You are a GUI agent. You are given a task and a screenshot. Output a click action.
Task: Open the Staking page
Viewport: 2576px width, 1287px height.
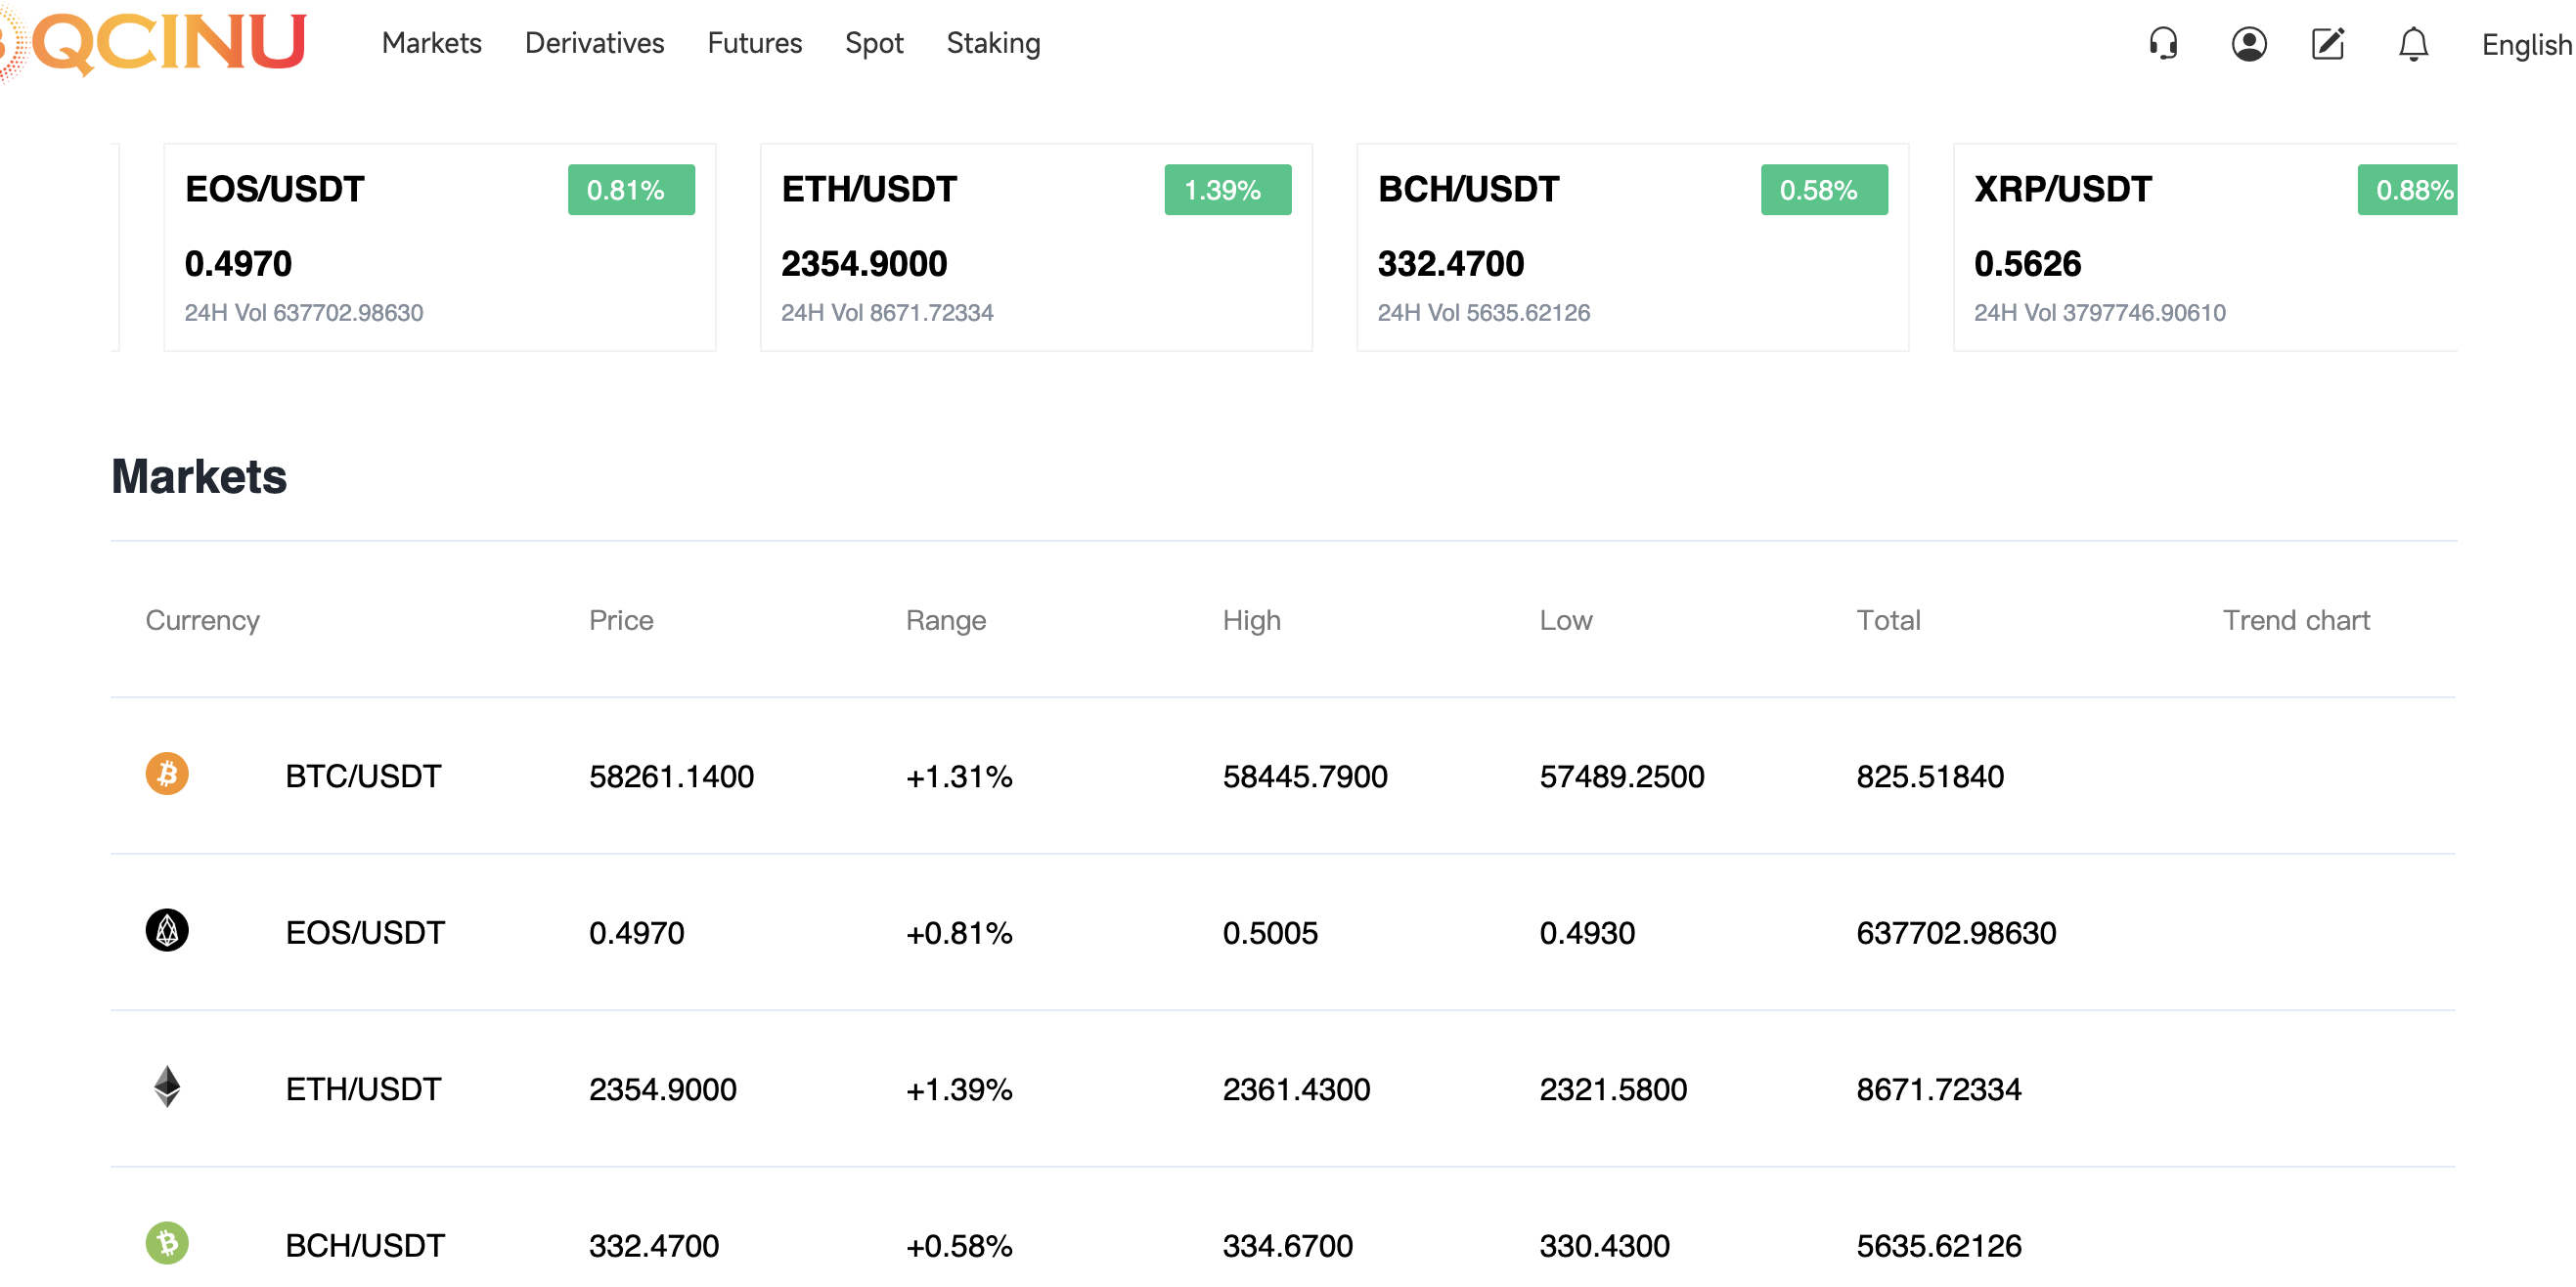coord(993,43)
